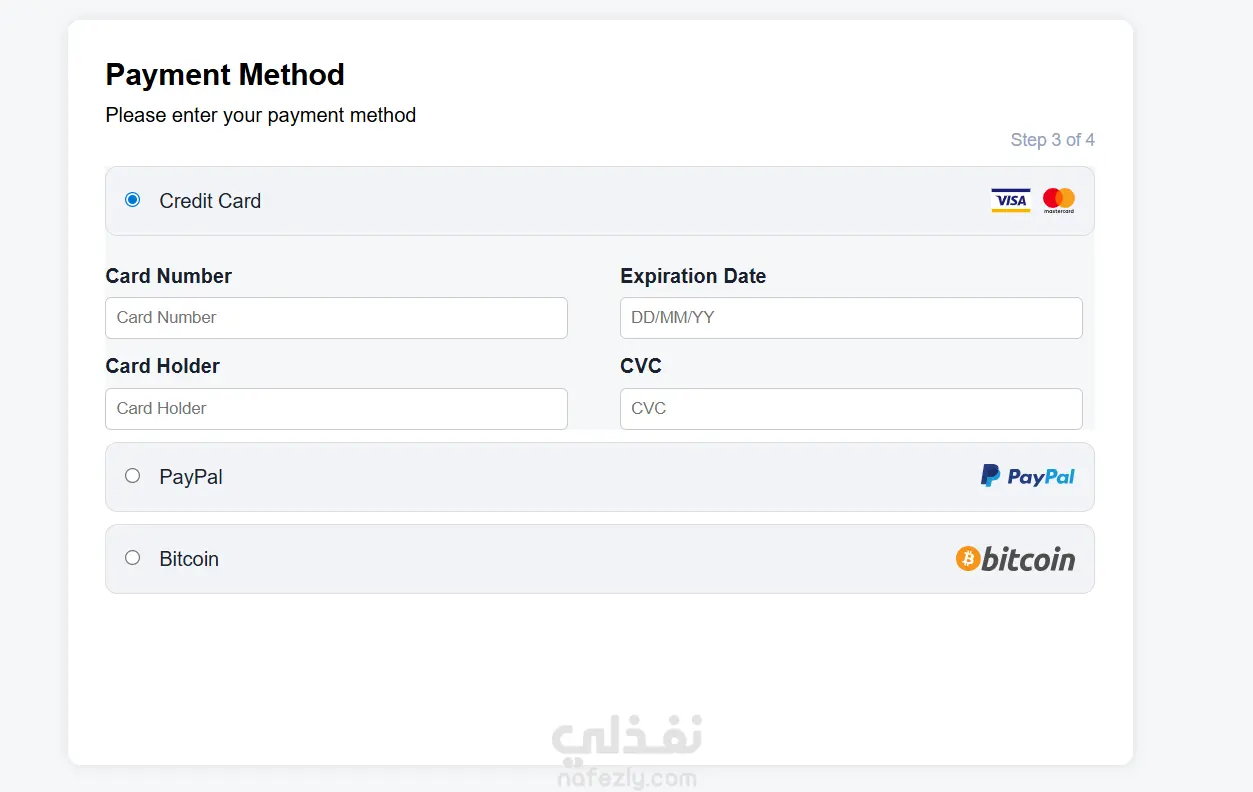The height and width of the screenshot is (792, 1253).
Task: Click the Step 3 of 4 indicator
Action: click(x=1052, y=140)
